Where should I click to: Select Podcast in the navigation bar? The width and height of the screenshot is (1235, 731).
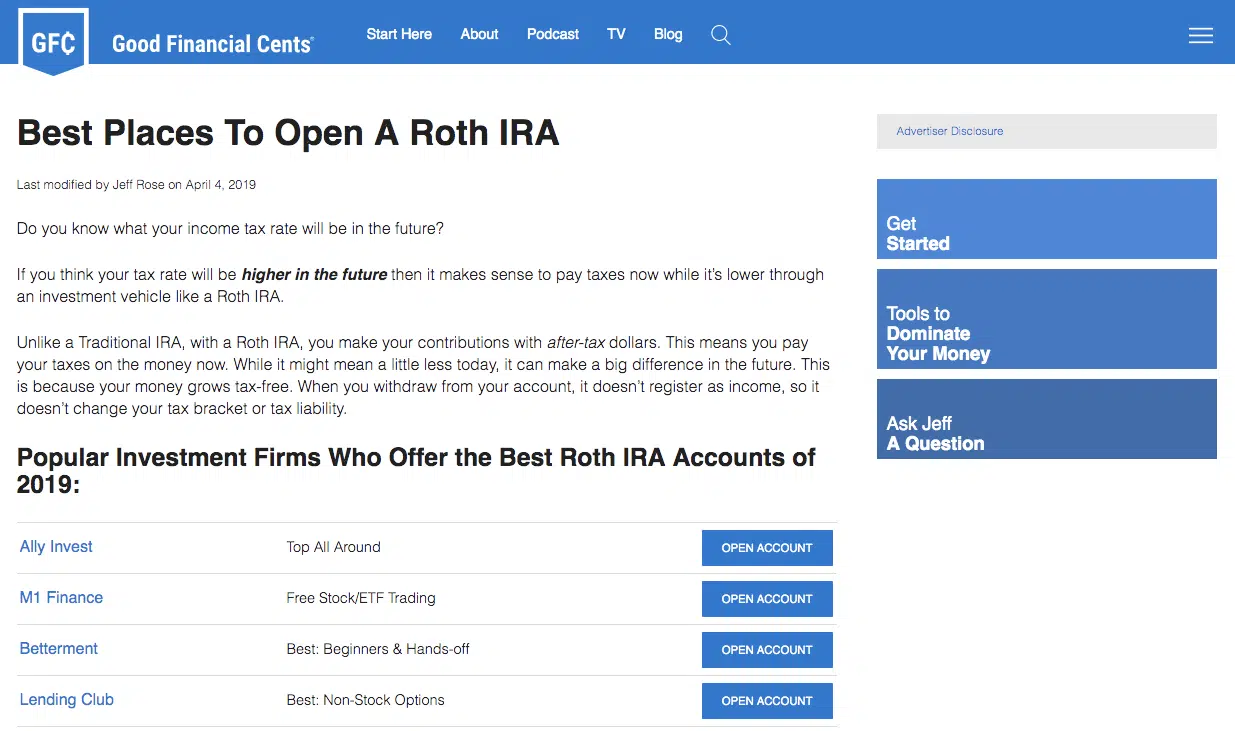click(x=553, y=34)
